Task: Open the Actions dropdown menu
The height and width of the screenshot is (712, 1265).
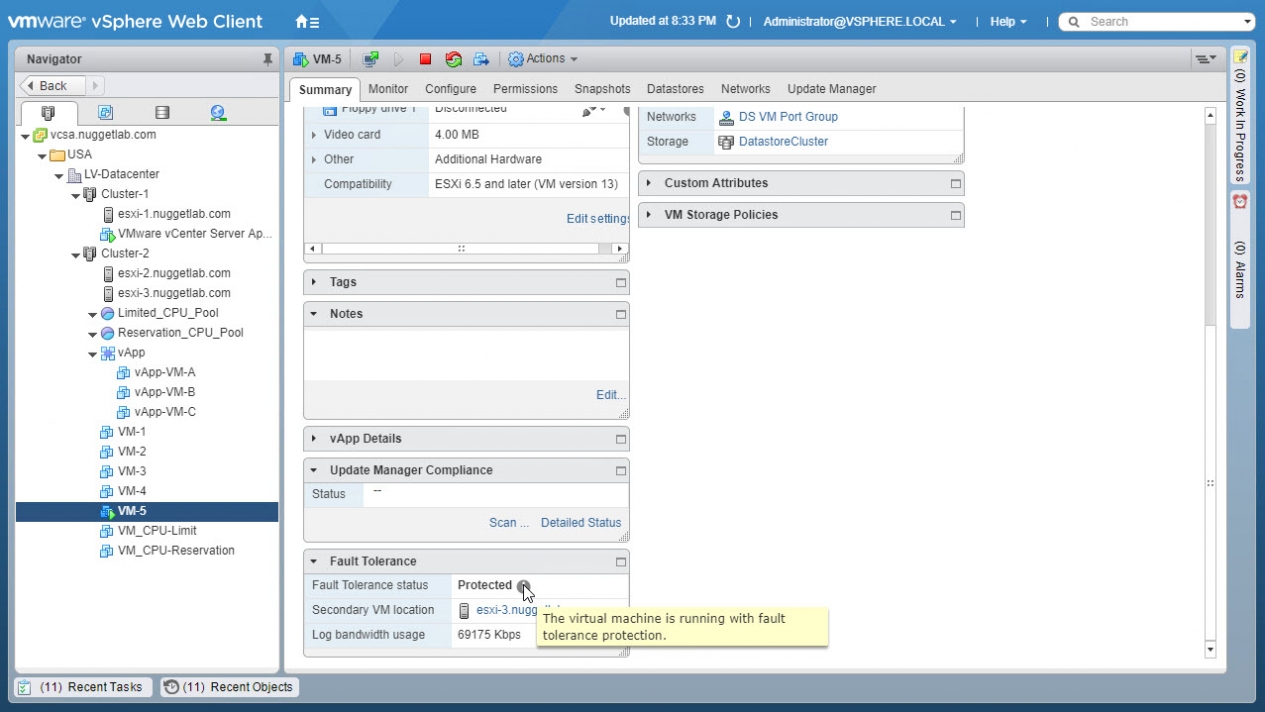Action: pyautogui.click(x=543, y=59)
